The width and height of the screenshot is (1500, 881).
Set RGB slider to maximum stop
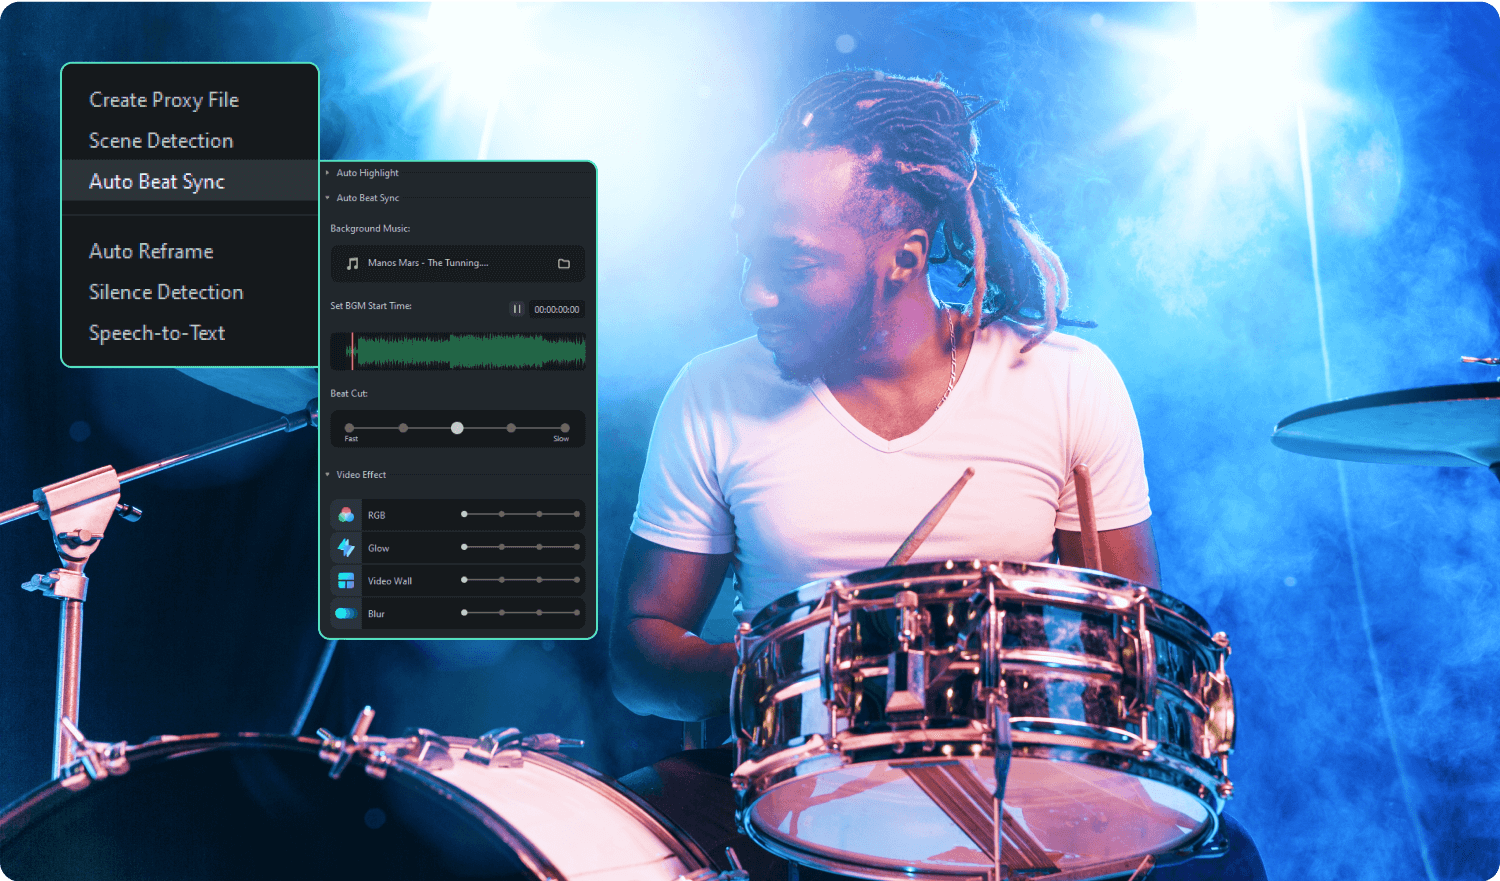(577, 514)
